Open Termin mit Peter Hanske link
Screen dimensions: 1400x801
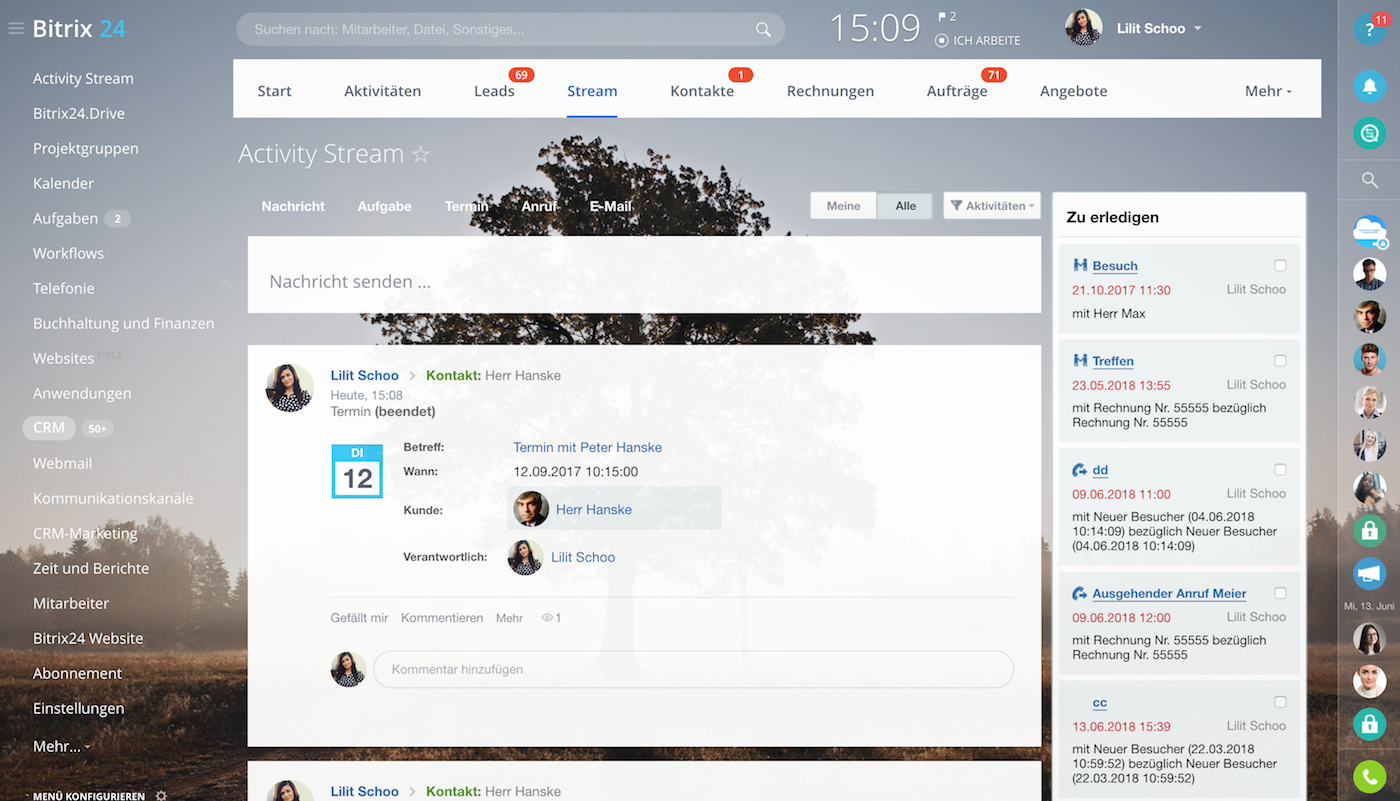(587, 447)
